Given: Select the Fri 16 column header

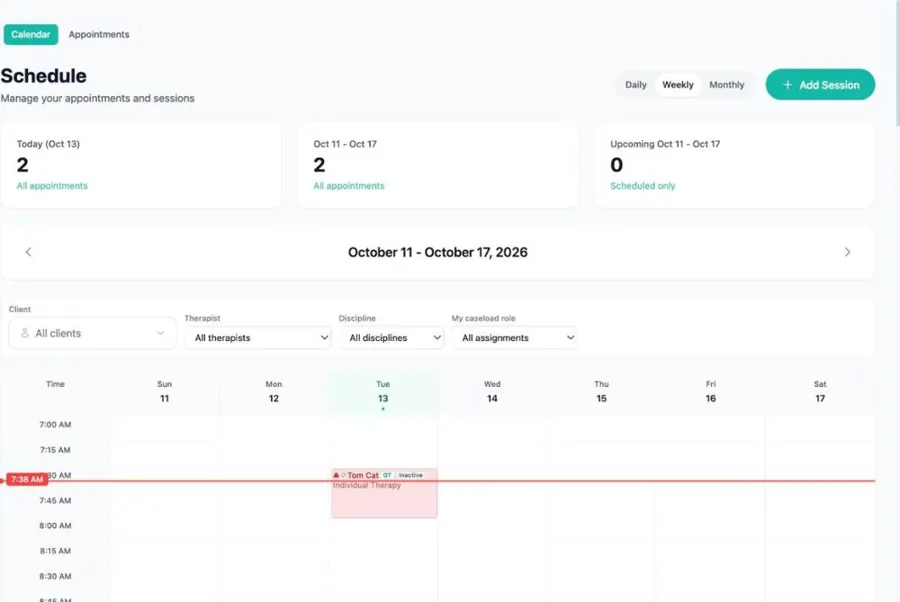Looking at the screenshot, I should coord(711,391).
